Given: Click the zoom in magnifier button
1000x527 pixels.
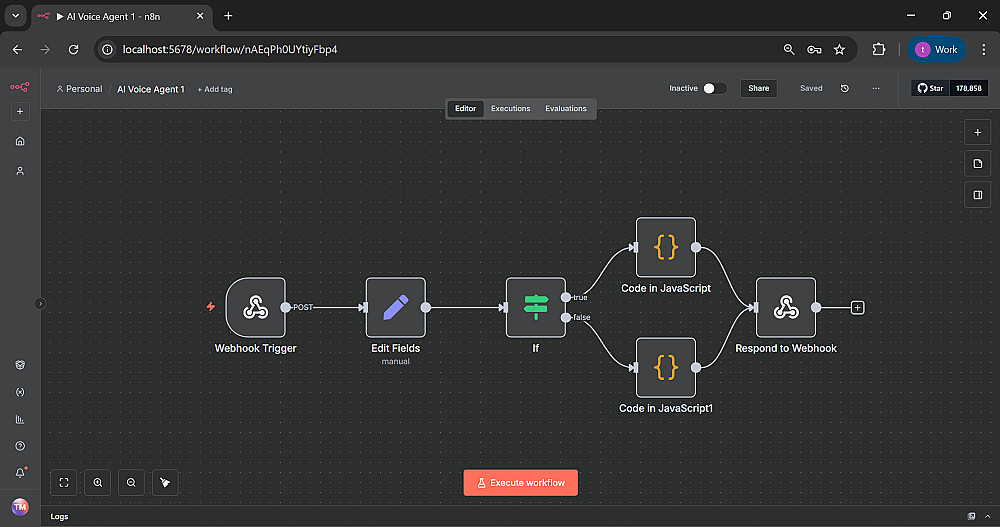Looking at the screenshot, I should (x=98, y=483).
